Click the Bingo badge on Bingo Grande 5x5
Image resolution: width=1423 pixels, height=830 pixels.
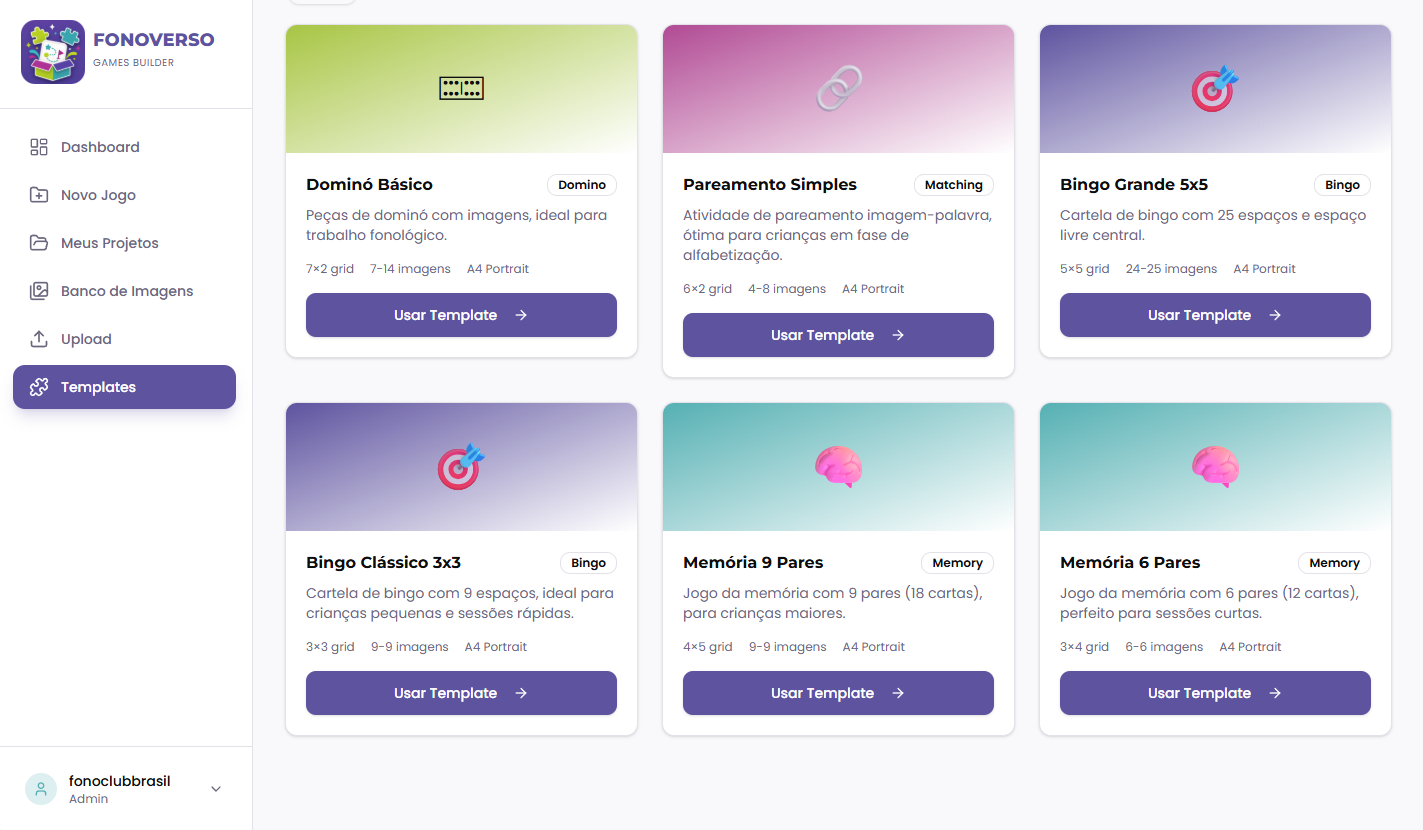(1342, 185)
